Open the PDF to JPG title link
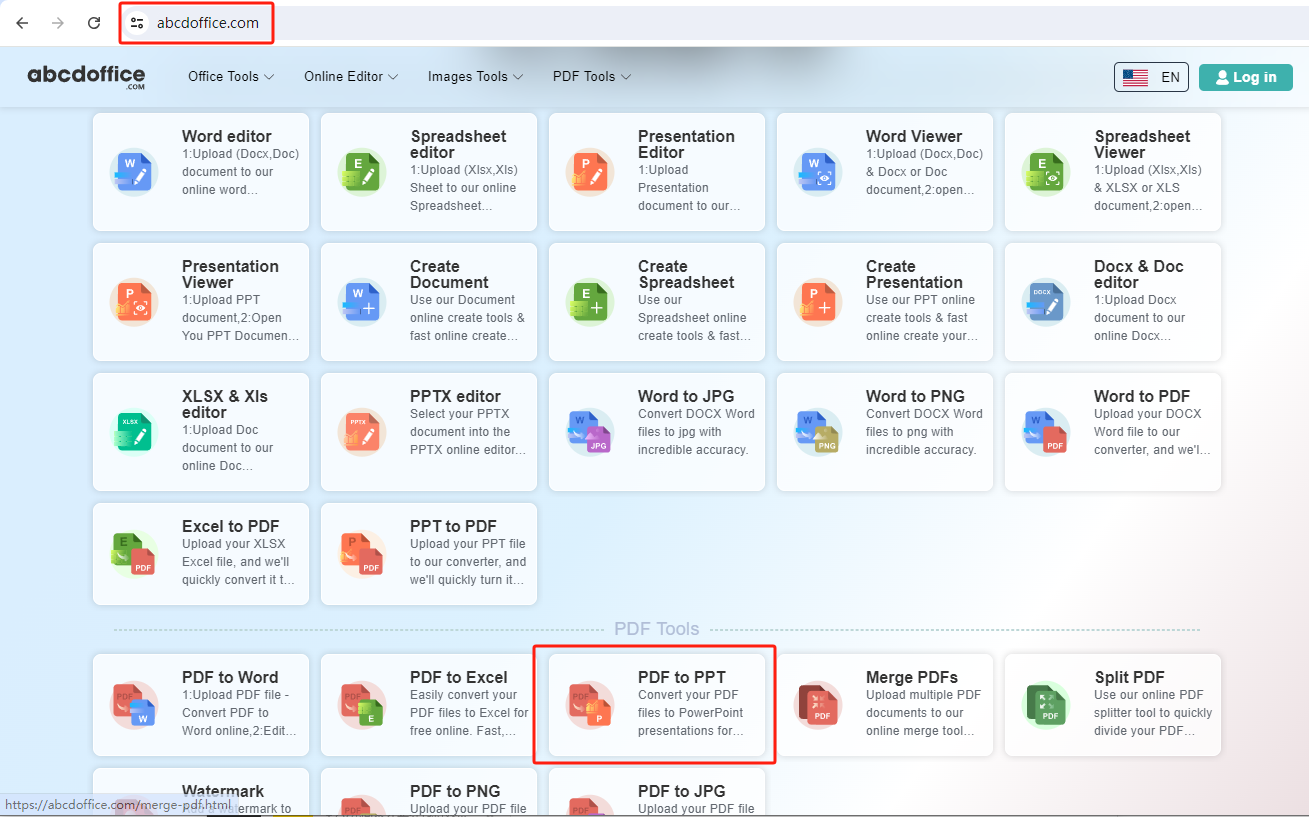 (x=682, y=791)
